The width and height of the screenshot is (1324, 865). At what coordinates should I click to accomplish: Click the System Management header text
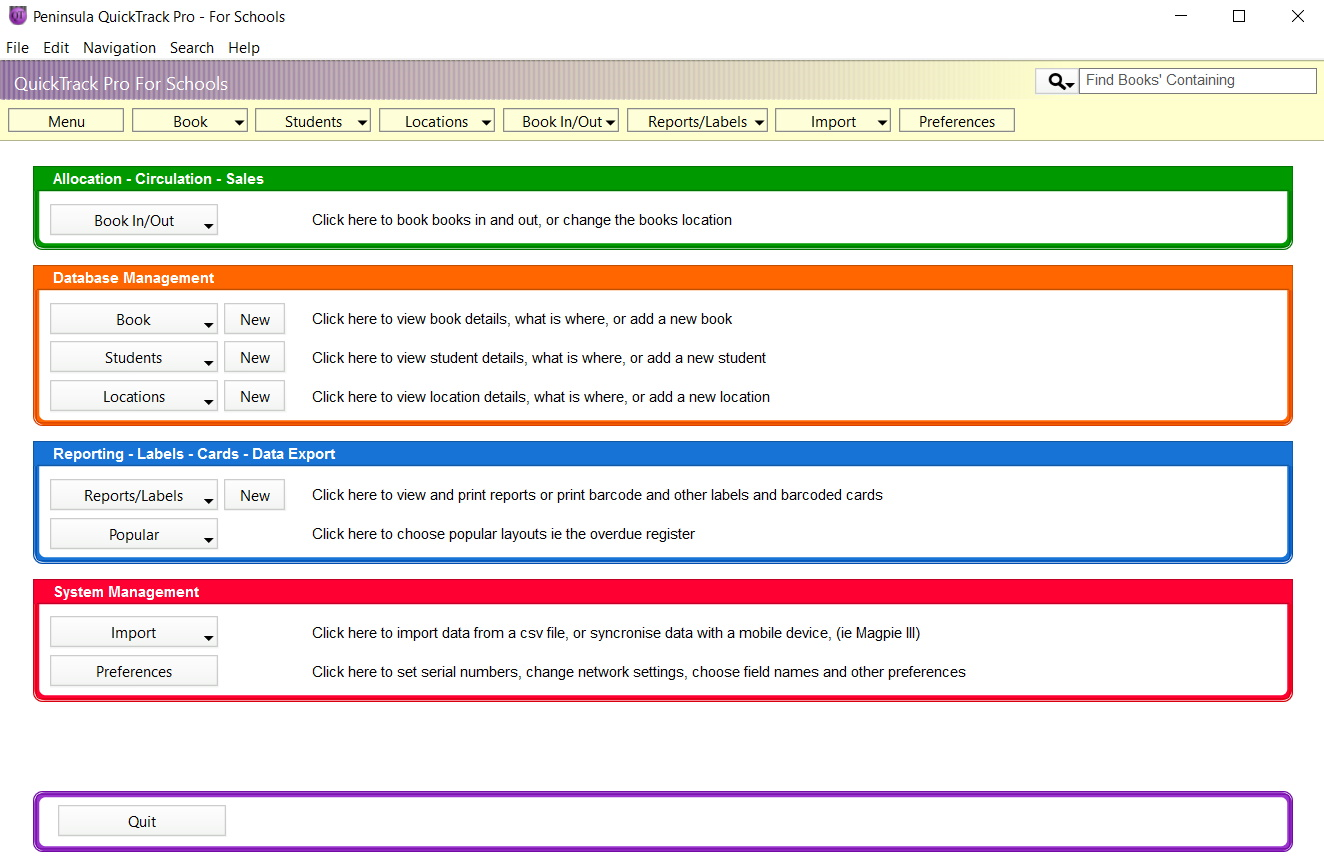coord(126,592)
